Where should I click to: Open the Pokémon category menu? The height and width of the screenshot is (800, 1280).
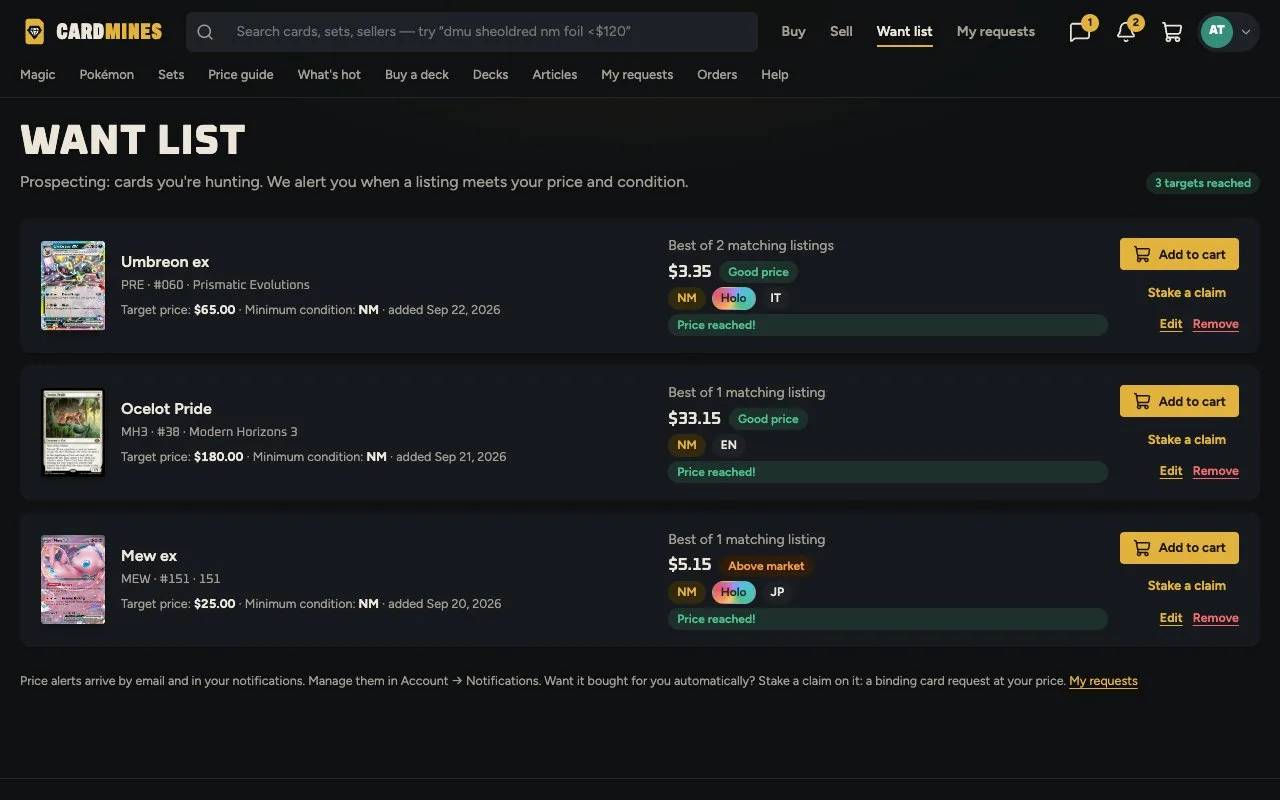pyautogui.click(x=107, y=75)
